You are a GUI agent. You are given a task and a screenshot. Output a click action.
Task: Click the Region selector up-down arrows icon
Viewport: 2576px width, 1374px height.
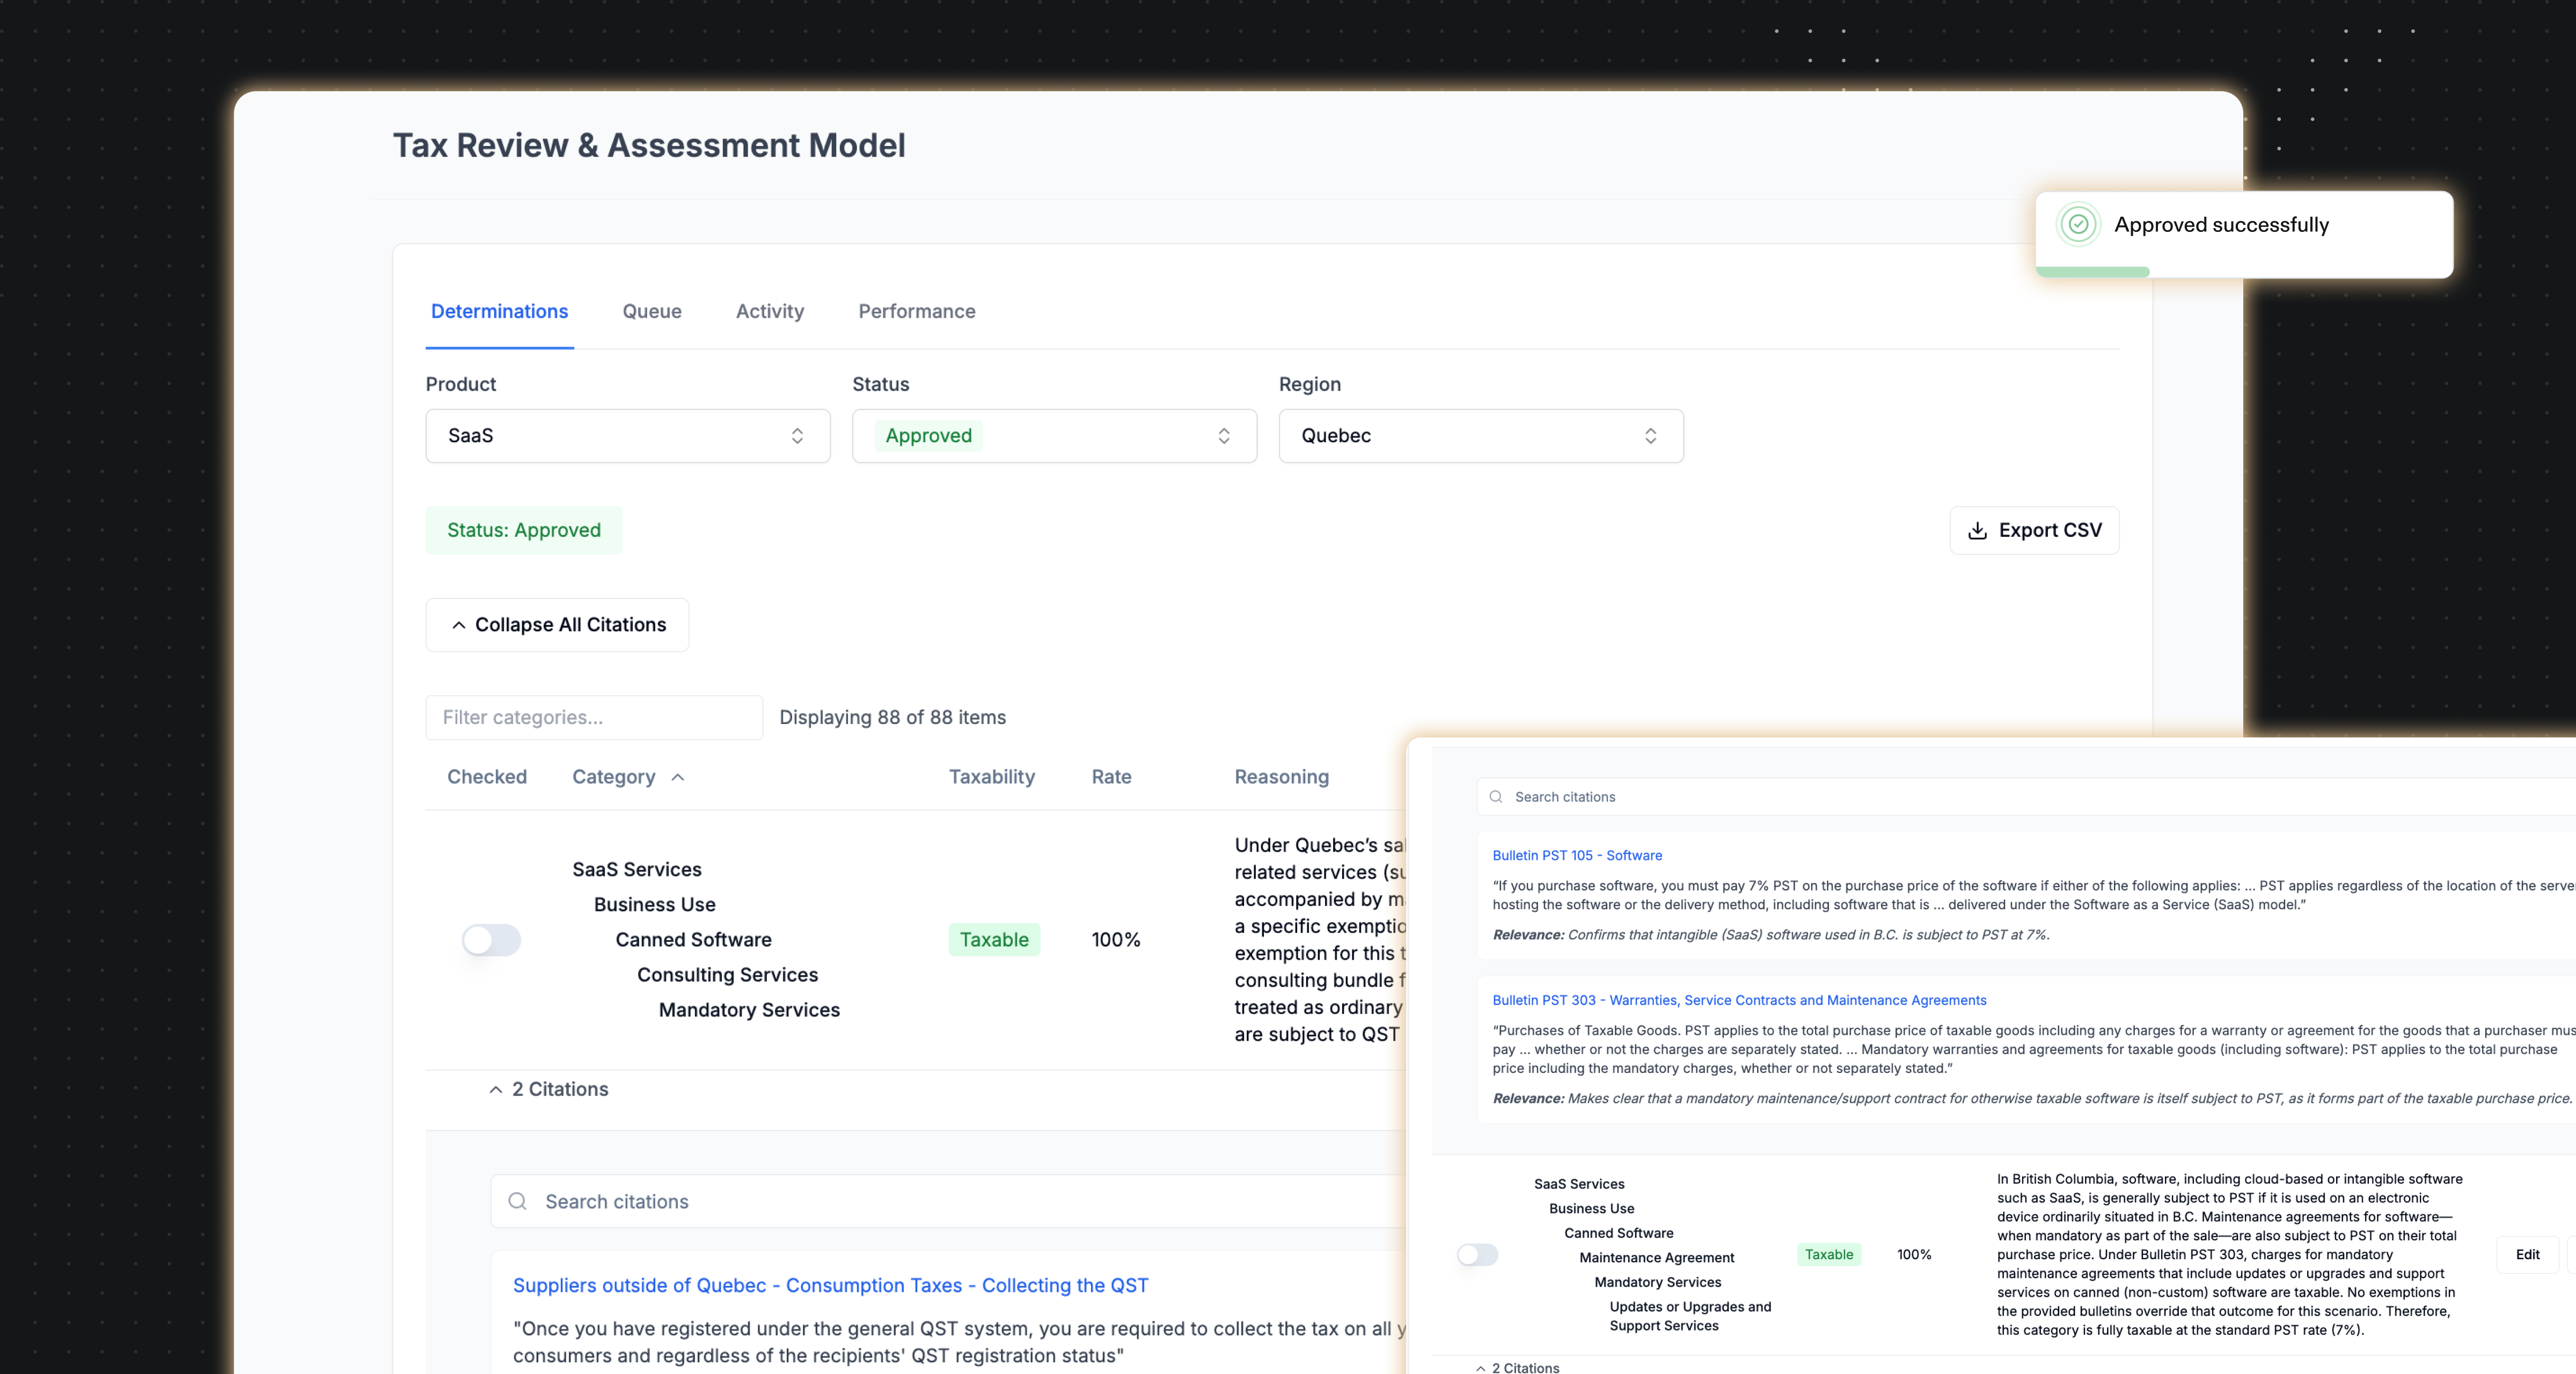pyautogui.click(x=1650, y=436)
